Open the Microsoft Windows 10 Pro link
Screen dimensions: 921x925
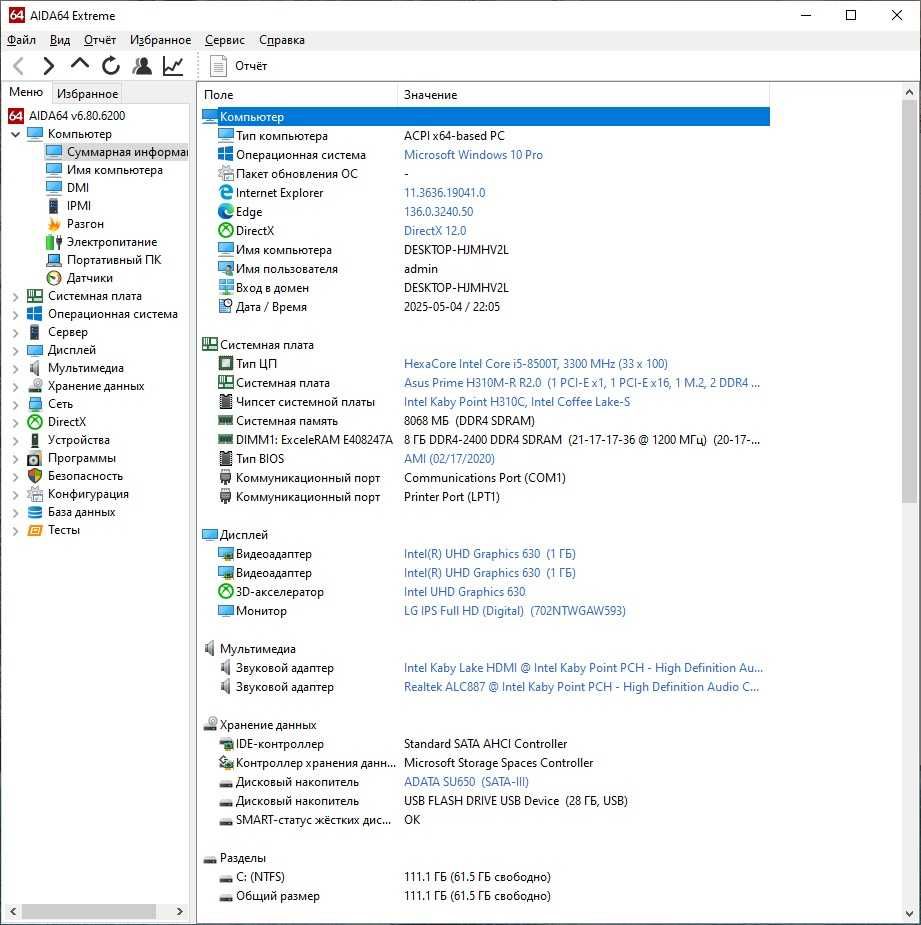coord(473,155)
